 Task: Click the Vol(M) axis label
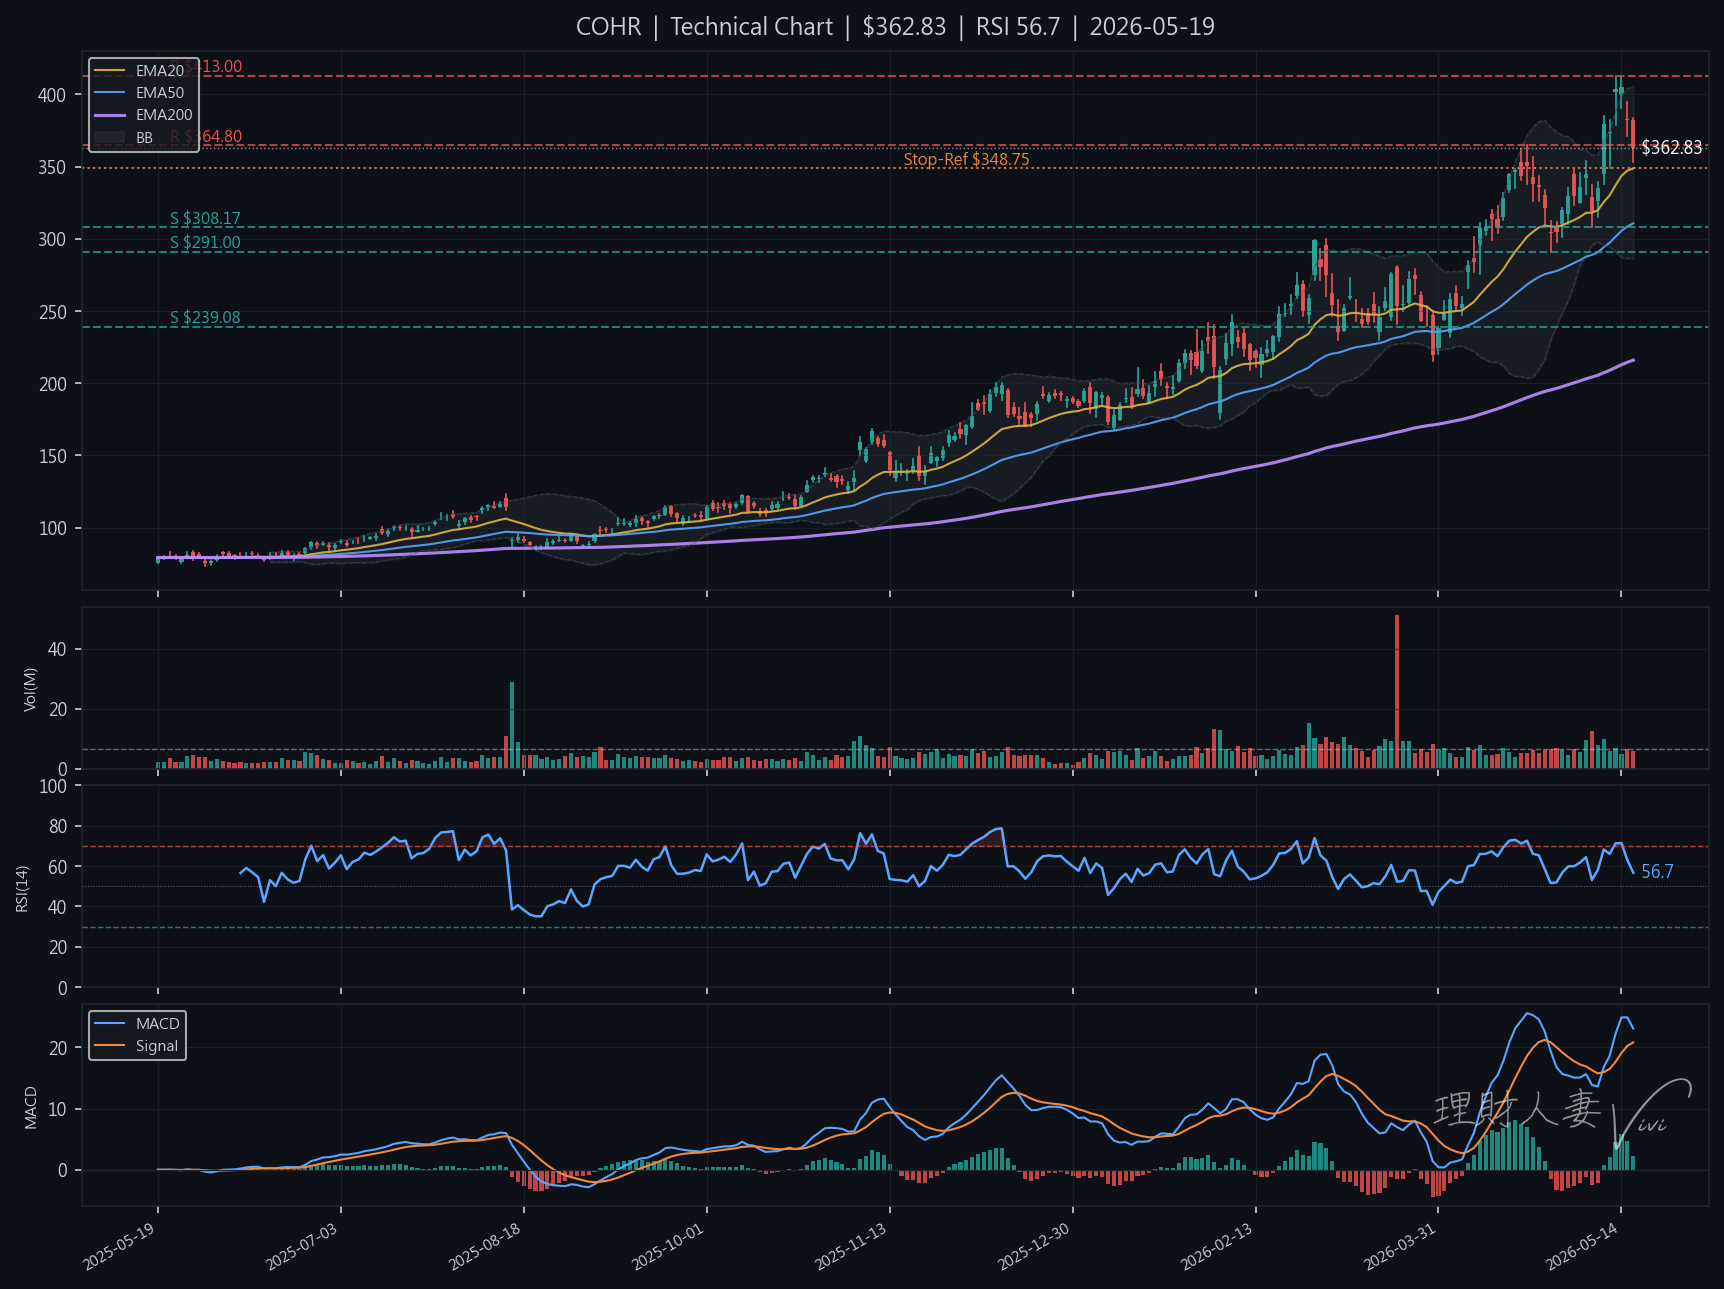tap(30, 690)
